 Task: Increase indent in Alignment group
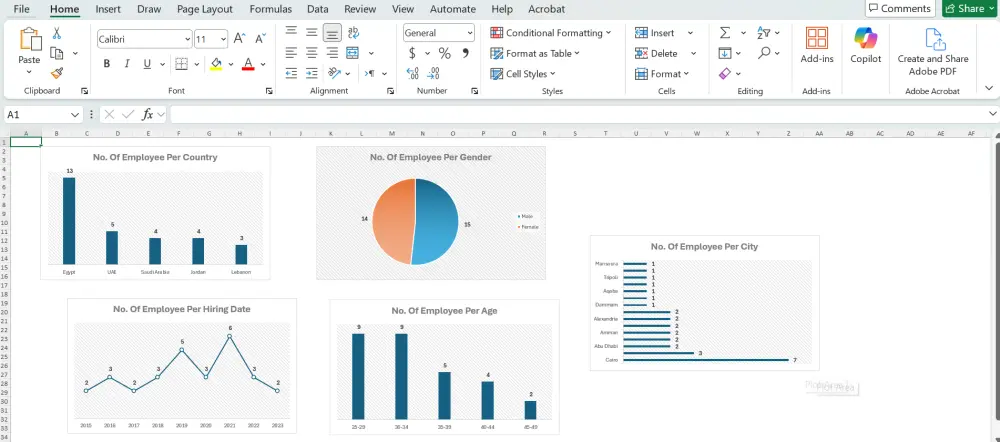pos(311,73)
